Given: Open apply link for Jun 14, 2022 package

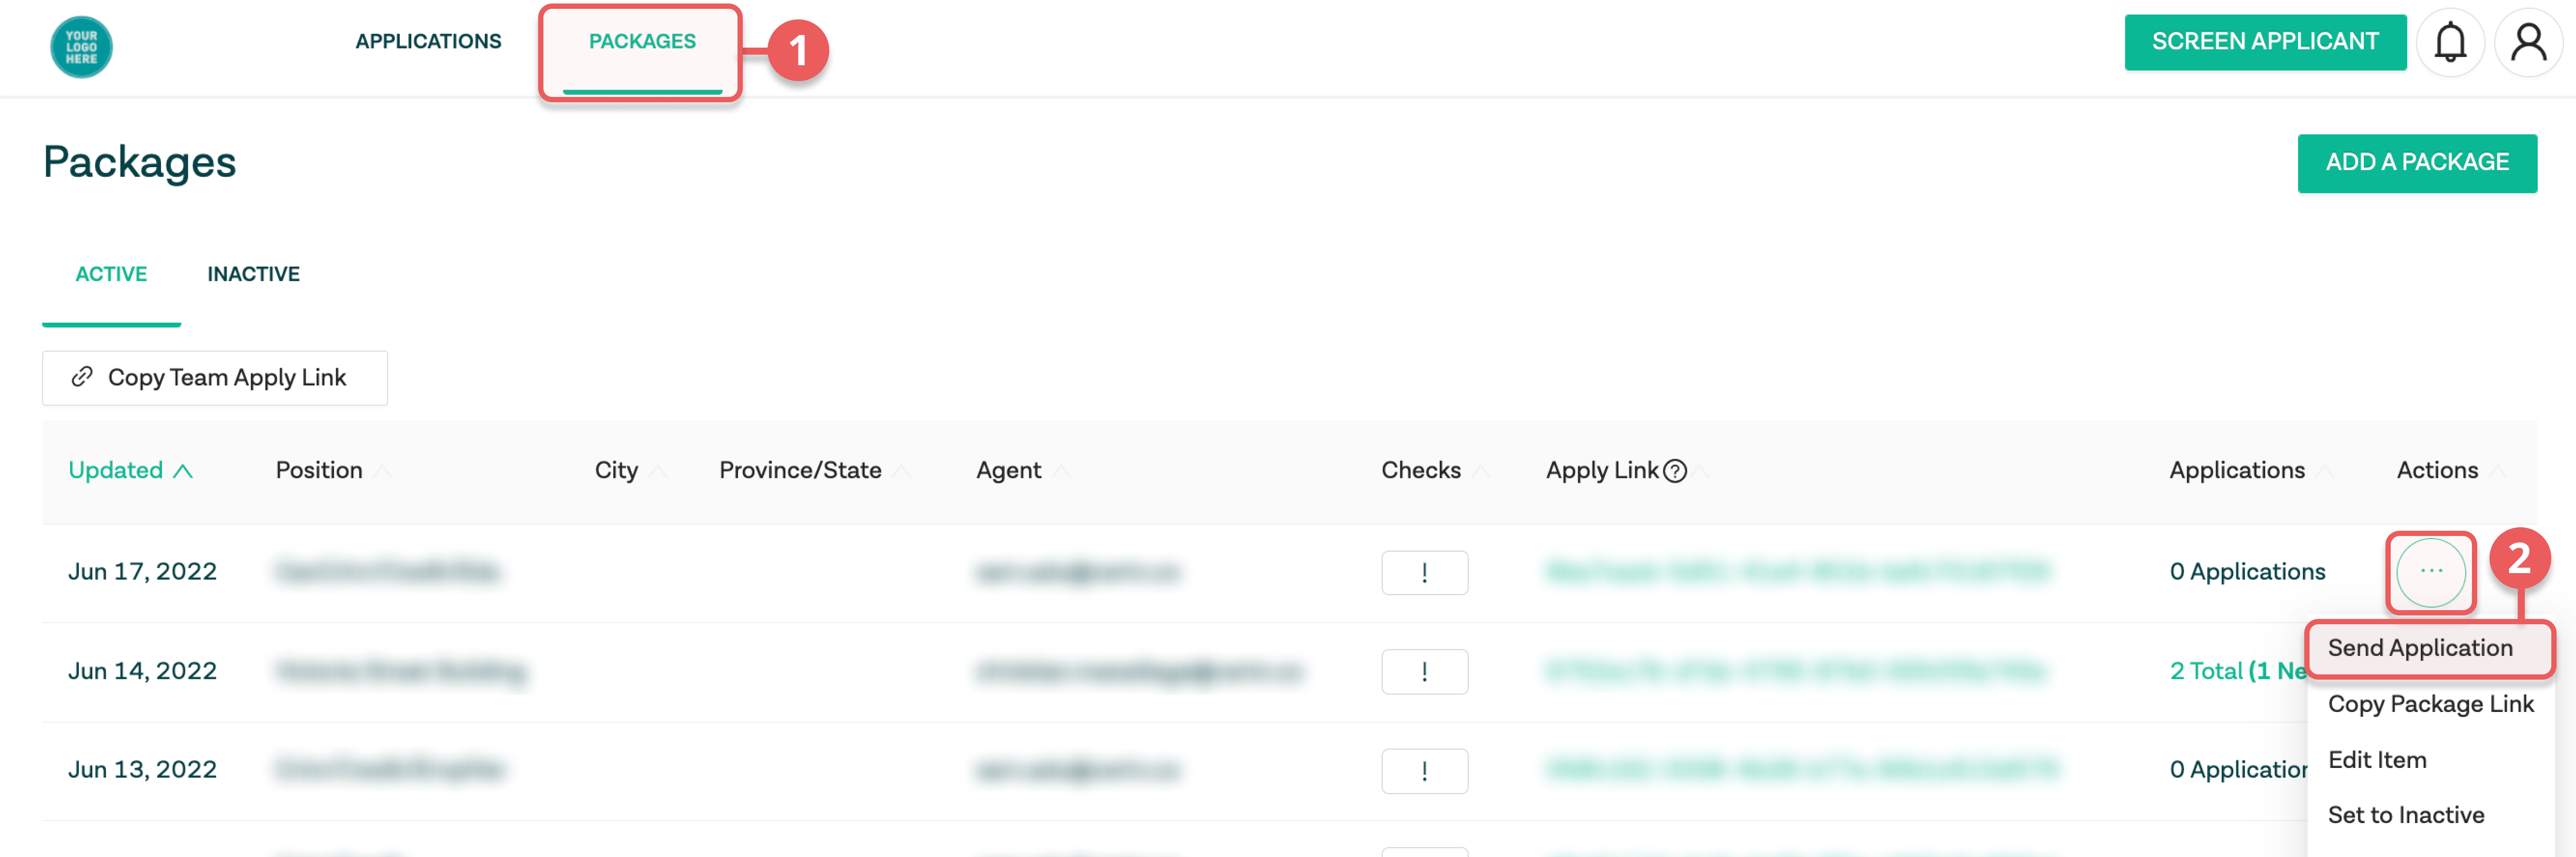Looking at the screenshot, I should (1797, 671).
